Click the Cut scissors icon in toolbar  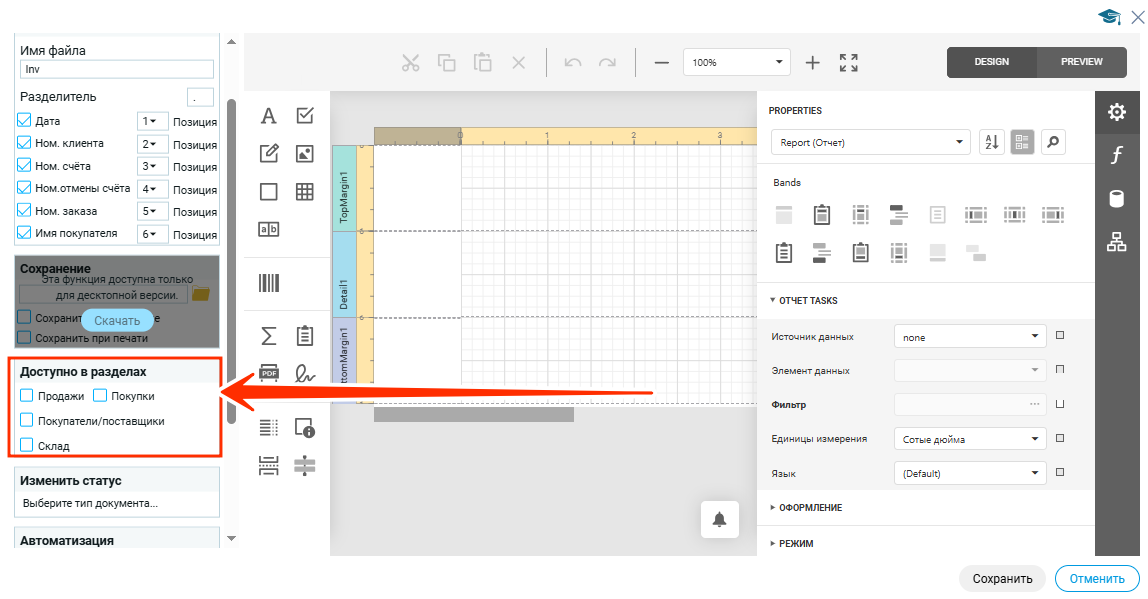coord(410,63)
